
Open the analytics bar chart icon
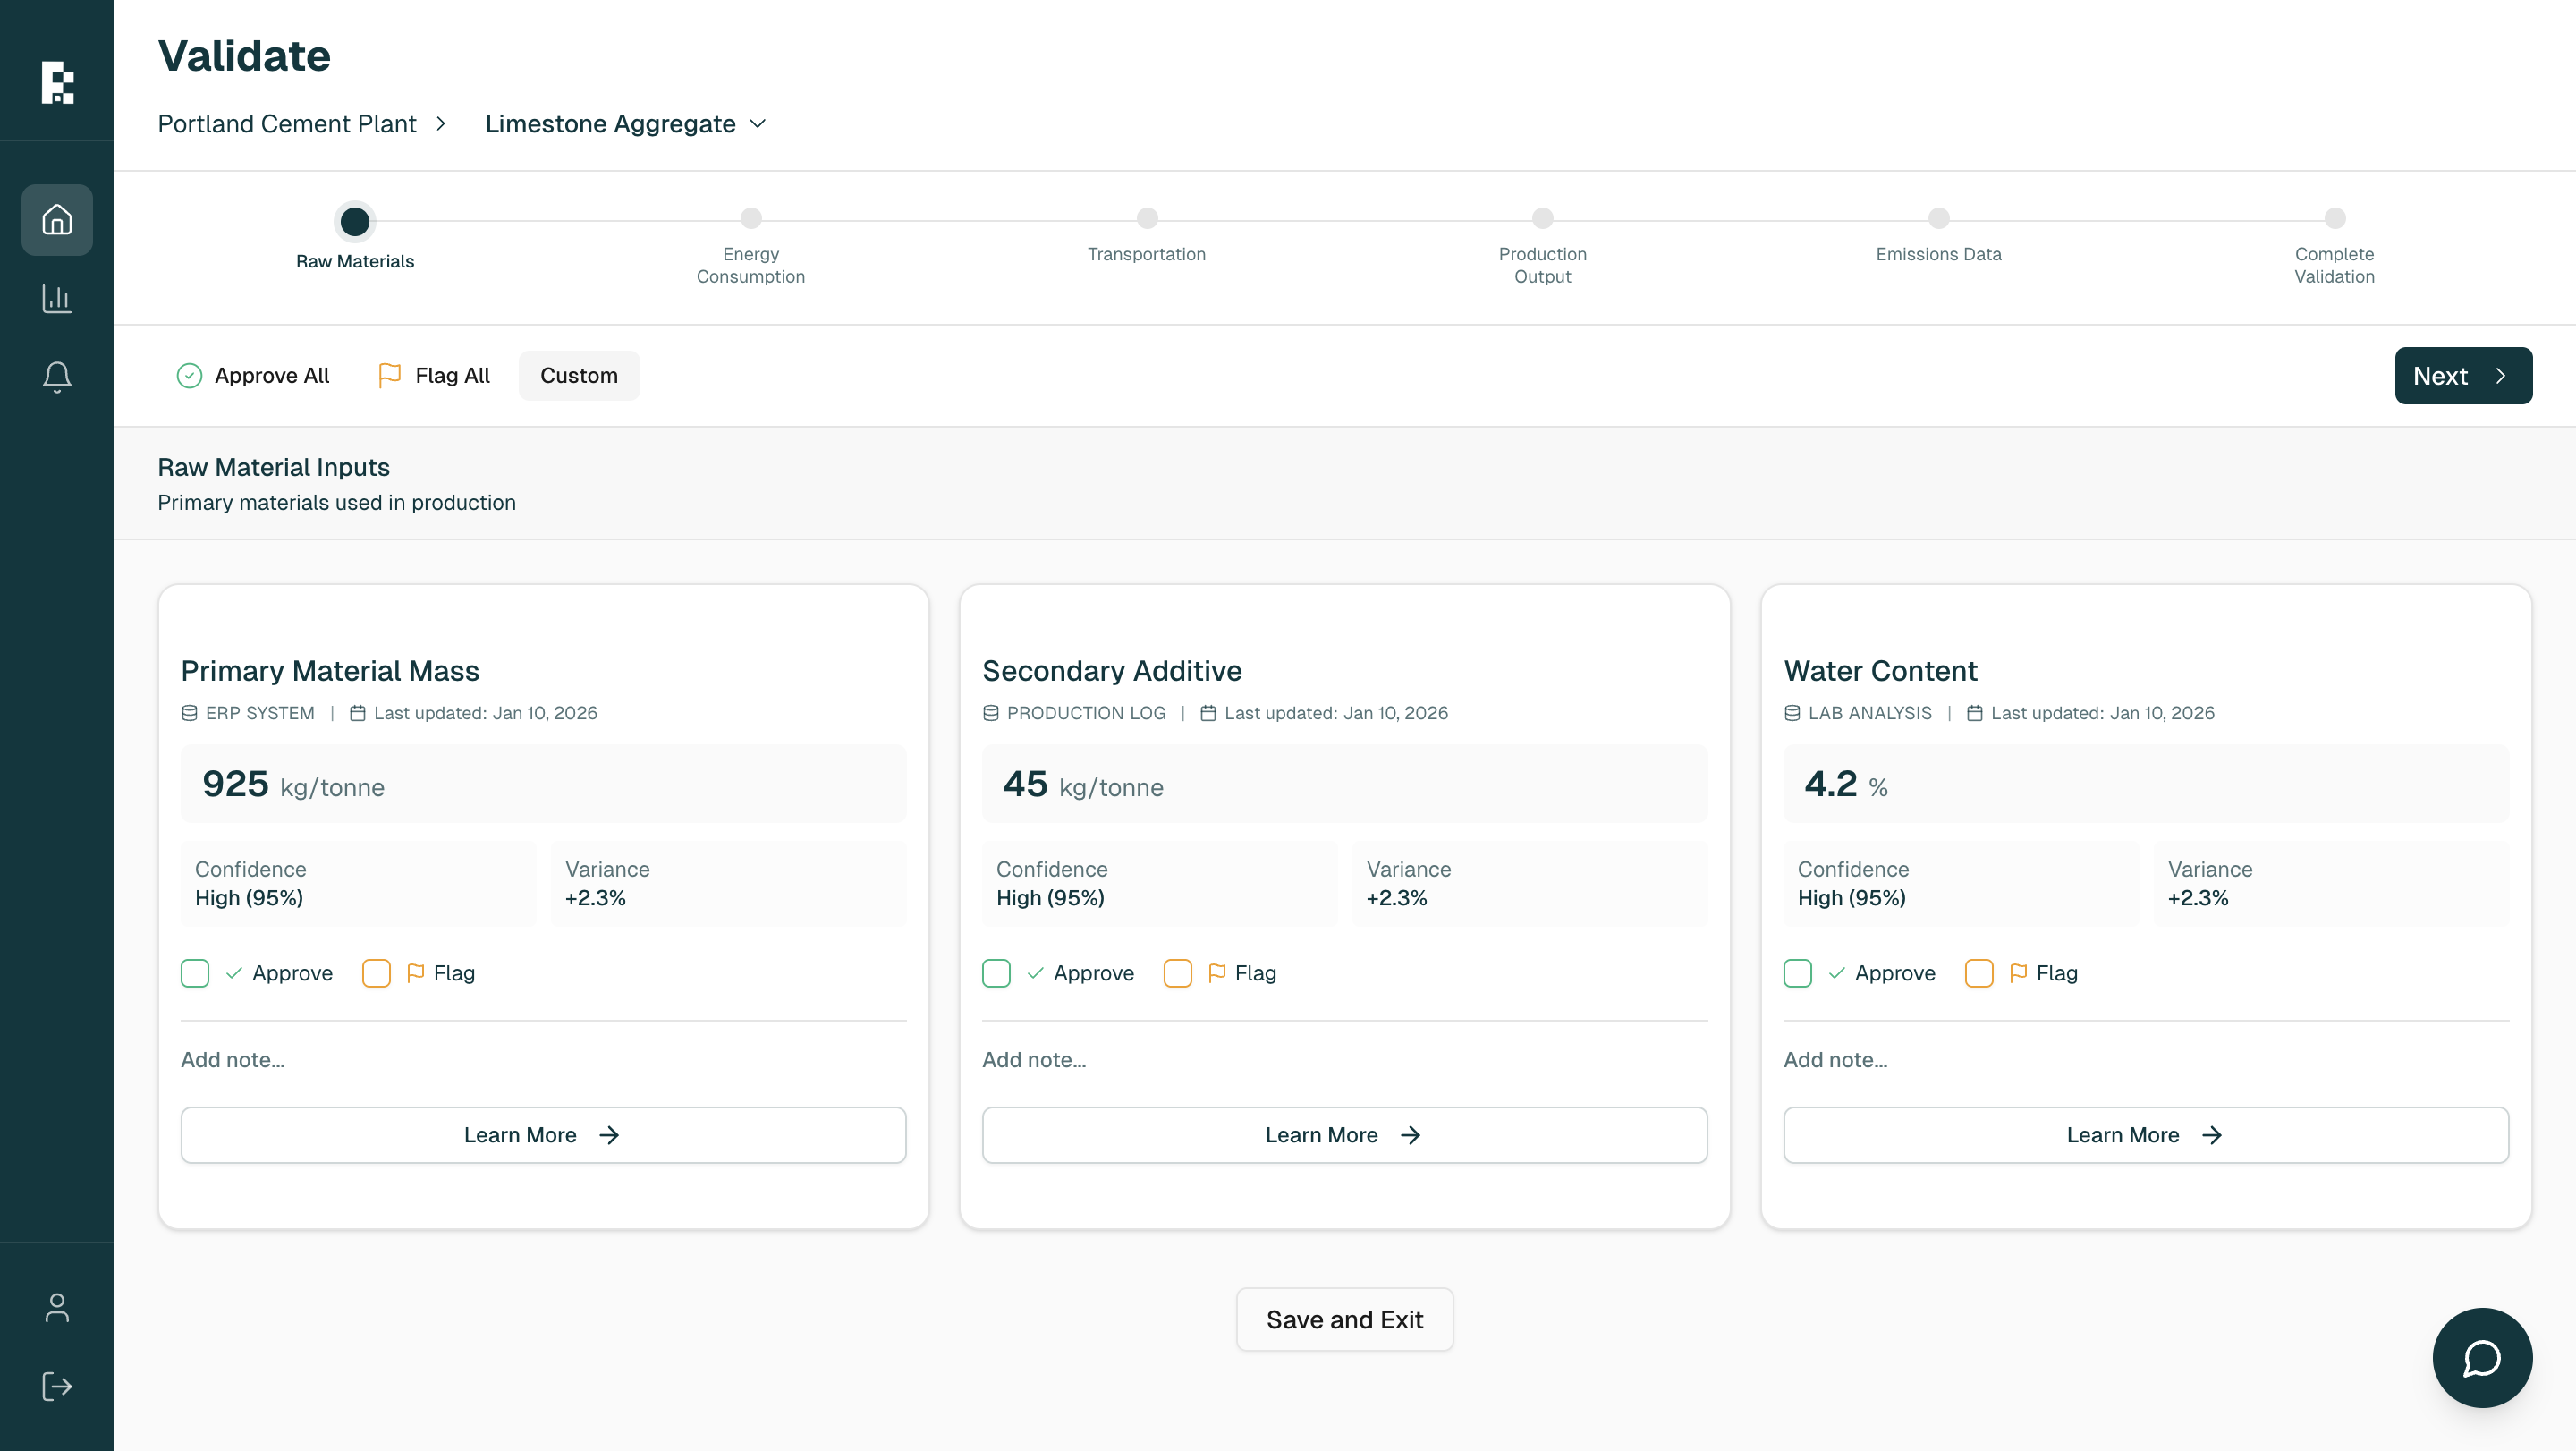pyautogui.click(x=57, y=298)
